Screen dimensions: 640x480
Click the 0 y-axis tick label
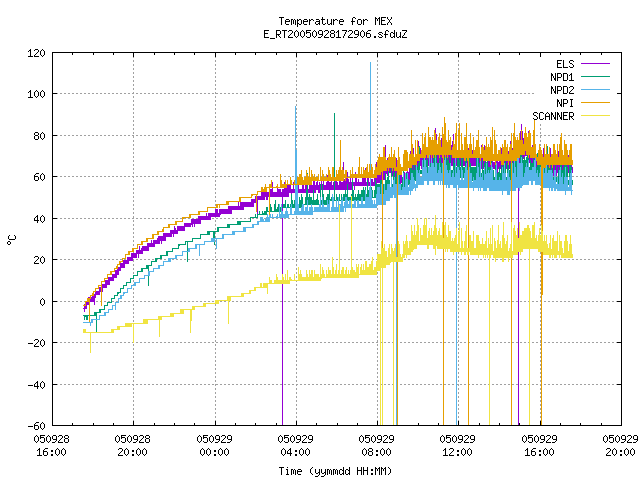(x=42, y=302)
